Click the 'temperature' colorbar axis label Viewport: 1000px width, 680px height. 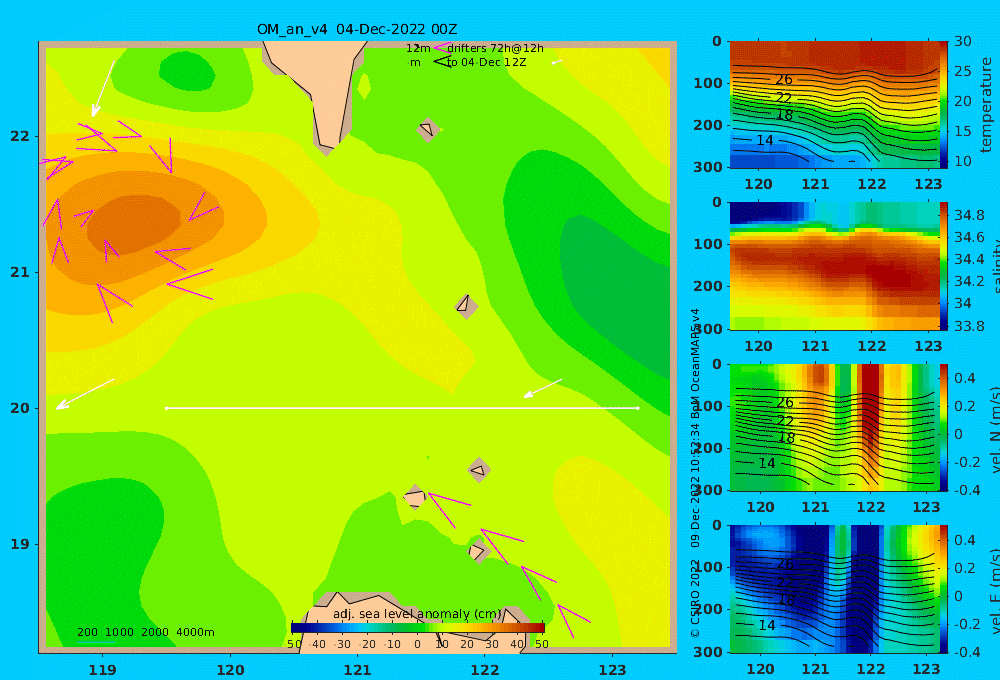(986, 105)
